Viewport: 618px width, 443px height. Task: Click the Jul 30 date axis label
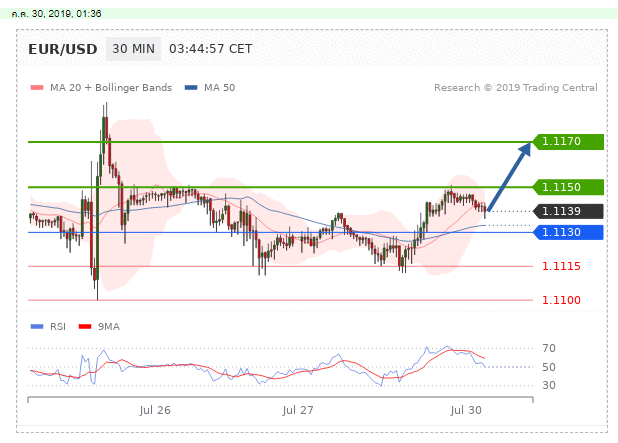pyautogui.click(x=466, y=410)
